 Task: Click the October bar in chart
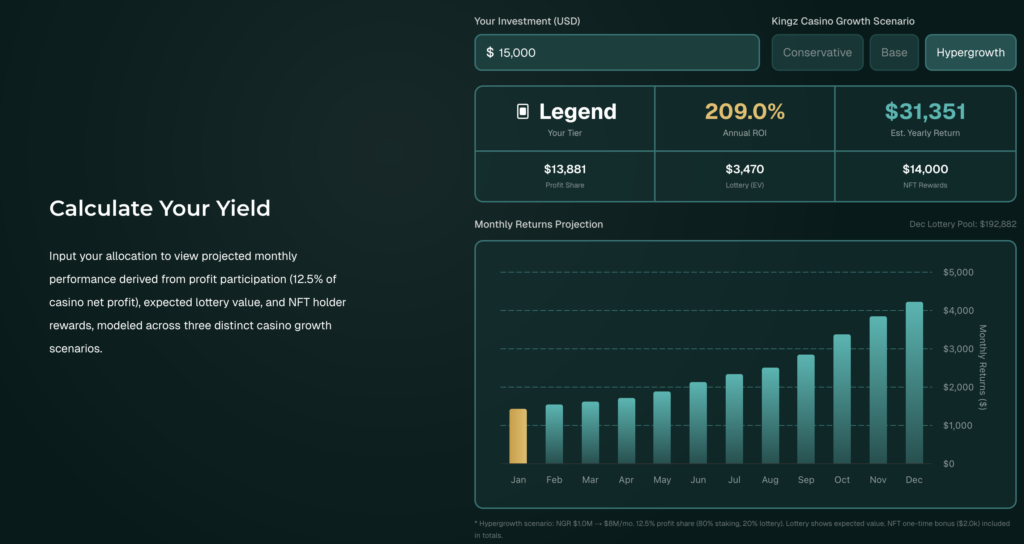point(842,399)
